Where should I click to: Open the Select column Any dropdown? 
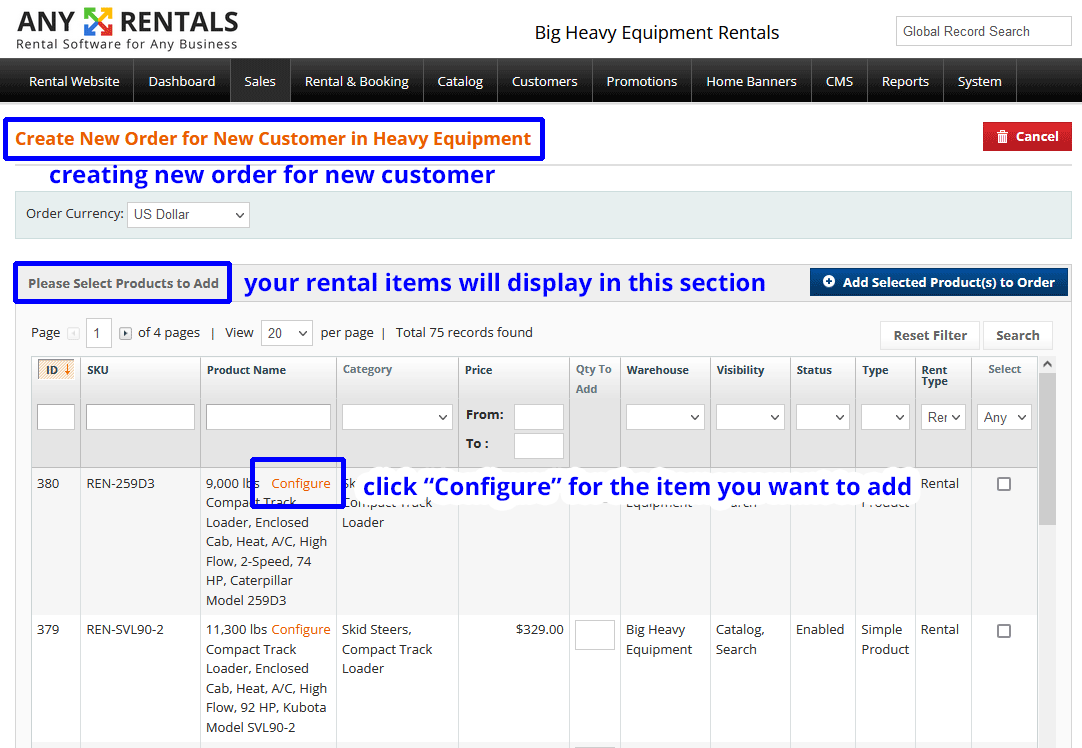1004,417
